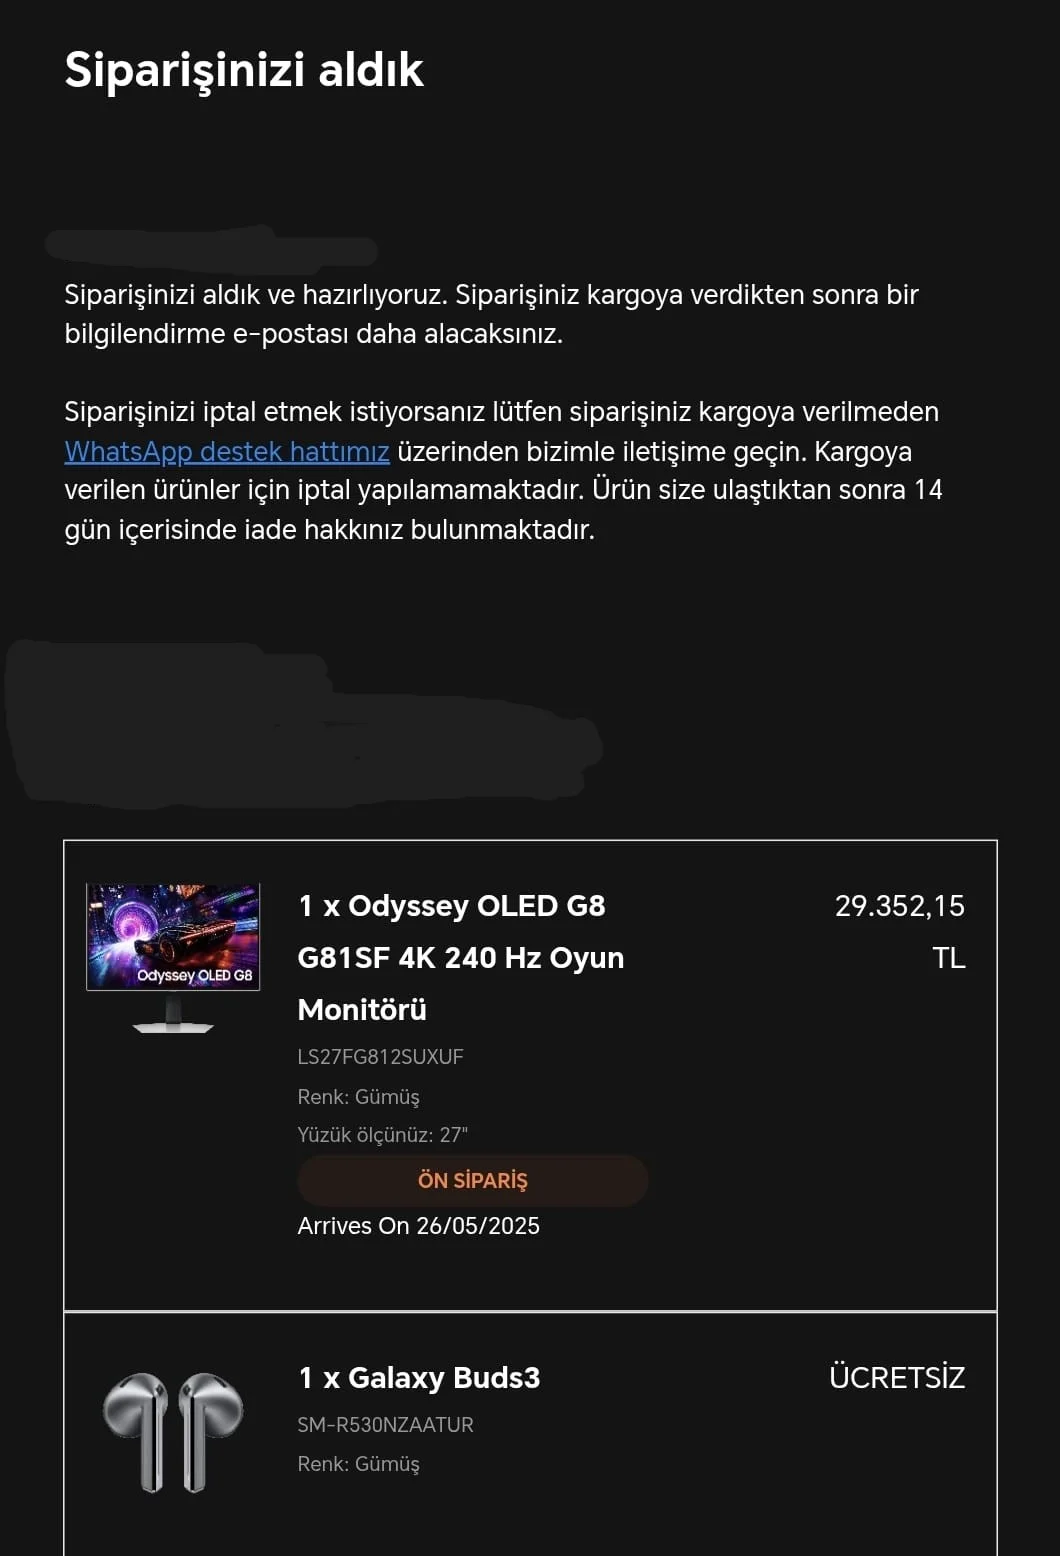This screenshot has width=1060, height=1556.
Task: Click the Galaxy Buds3 Renk: Gümüş line
Action: pyautogui.click(x=359, y=1464)
